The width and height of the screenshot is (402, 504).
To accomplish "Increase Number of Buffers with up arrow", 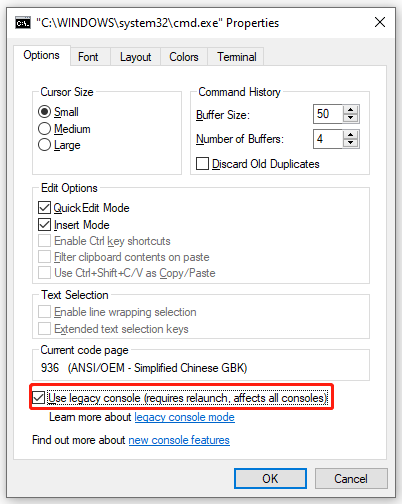I will pyautogui.click(x=350, y=135).
